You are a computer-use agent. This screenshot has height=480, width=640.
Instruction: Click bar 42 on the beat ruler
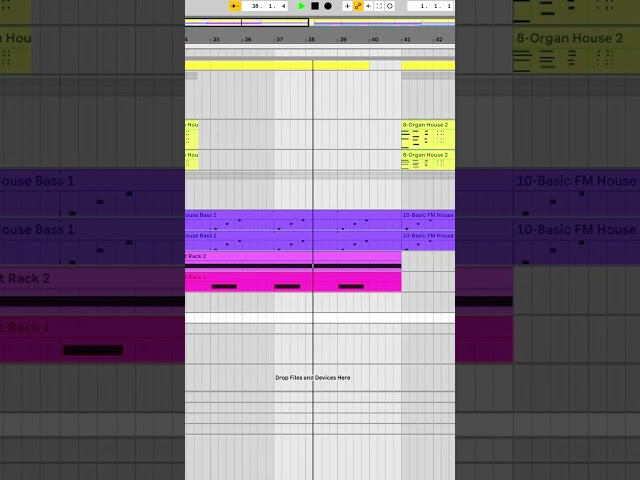point(438,40)
